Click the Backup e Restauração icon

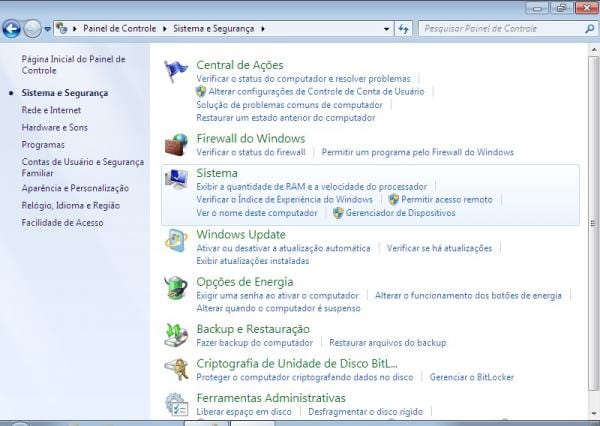[176, 335]
